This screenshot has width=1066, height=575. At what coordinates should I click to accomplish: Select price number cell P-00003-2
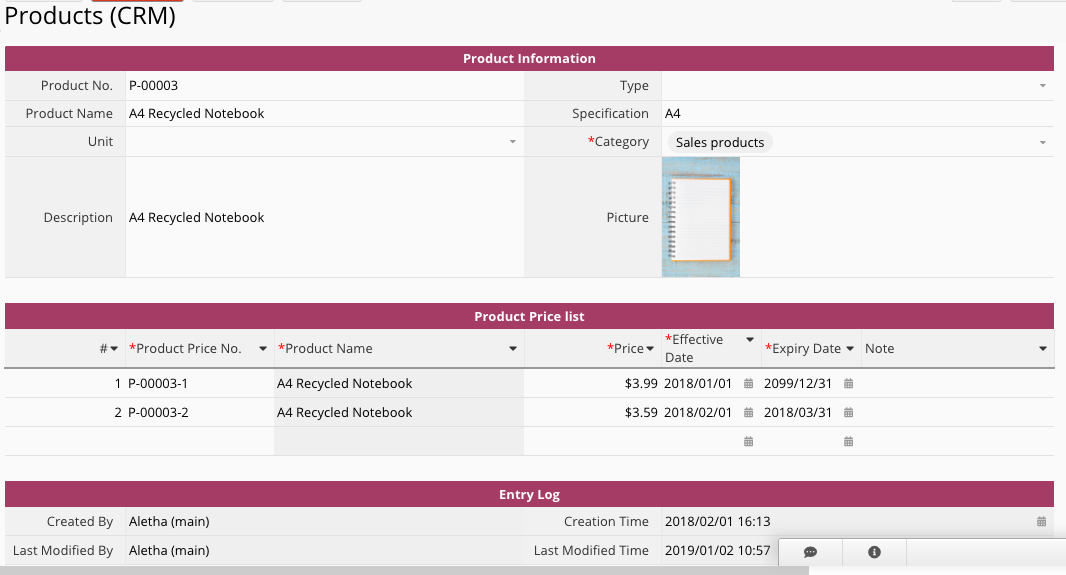click(x=200, y=413)
